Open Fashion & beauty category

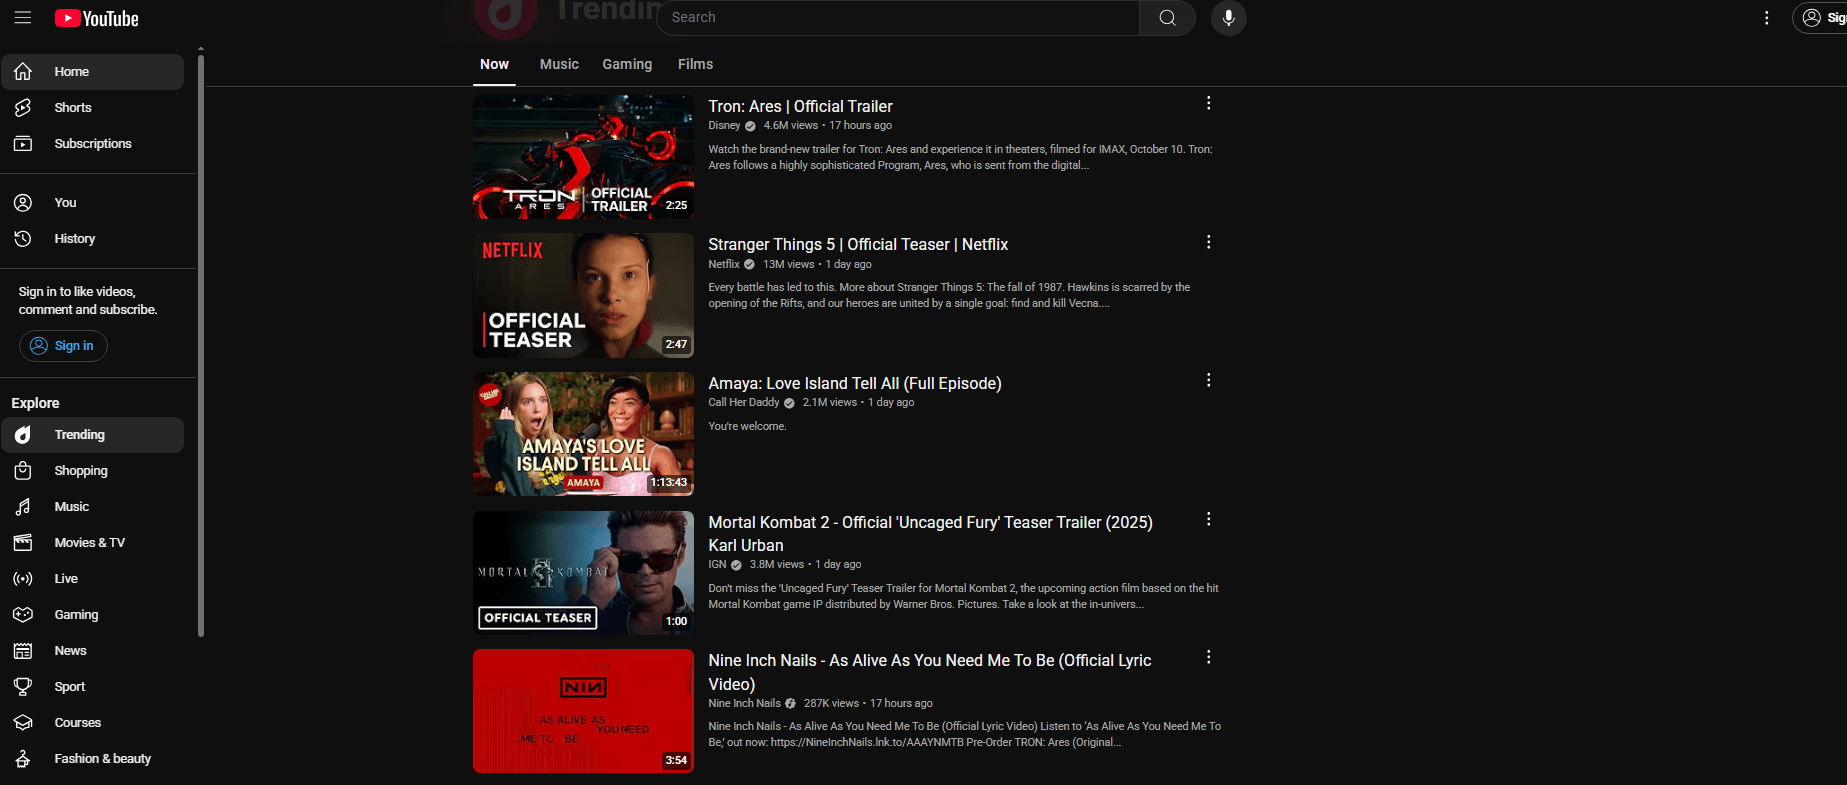(x=93, y=759)
